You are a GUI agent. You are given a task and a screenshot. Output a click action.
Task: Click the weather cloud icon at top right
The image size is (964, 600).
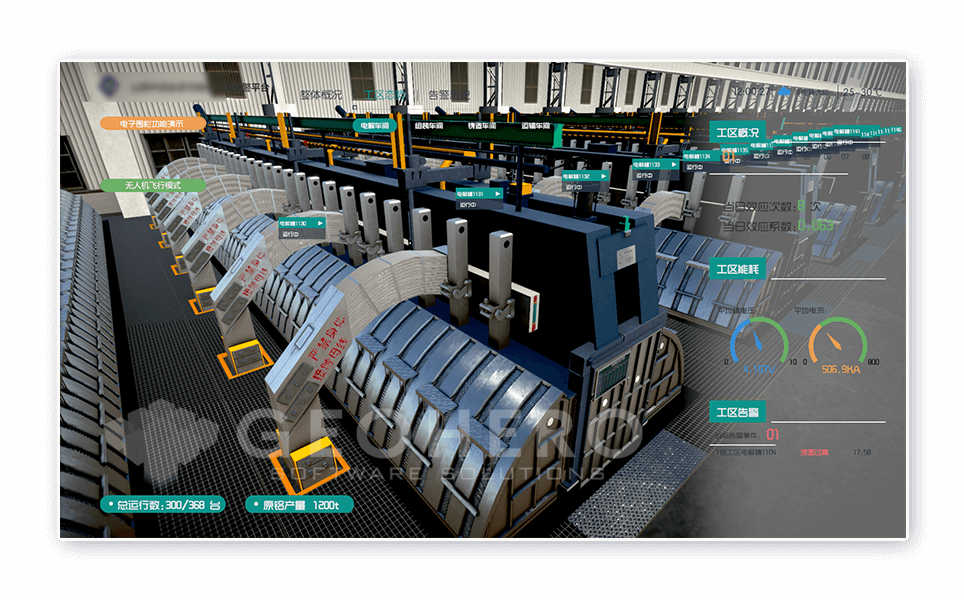pyautogui.click(x=786, y=92)
